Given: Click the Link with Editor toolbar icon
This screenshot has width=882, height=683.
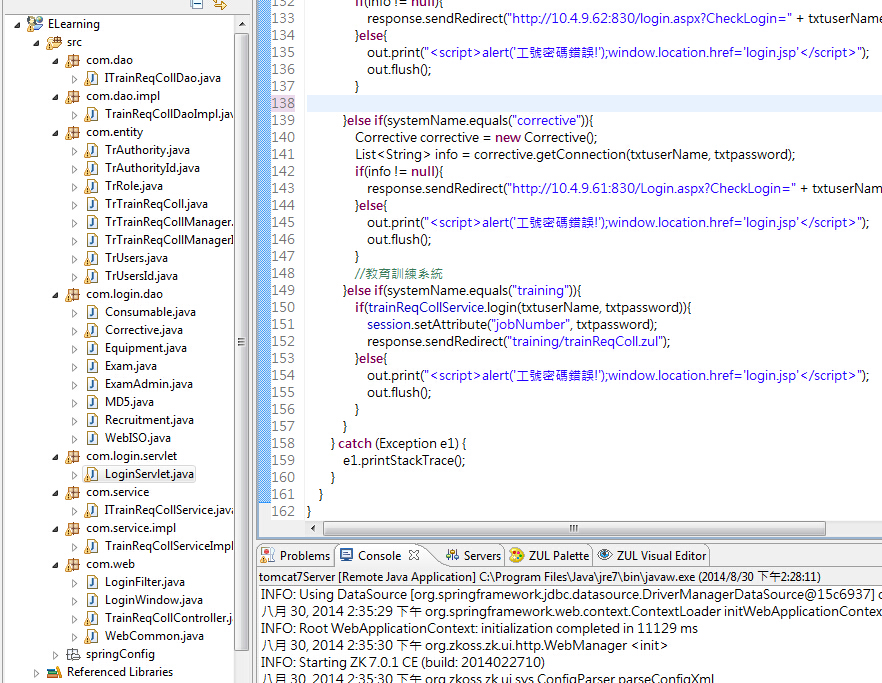Looking at the screenshot, I should click(x=219, y=4).
